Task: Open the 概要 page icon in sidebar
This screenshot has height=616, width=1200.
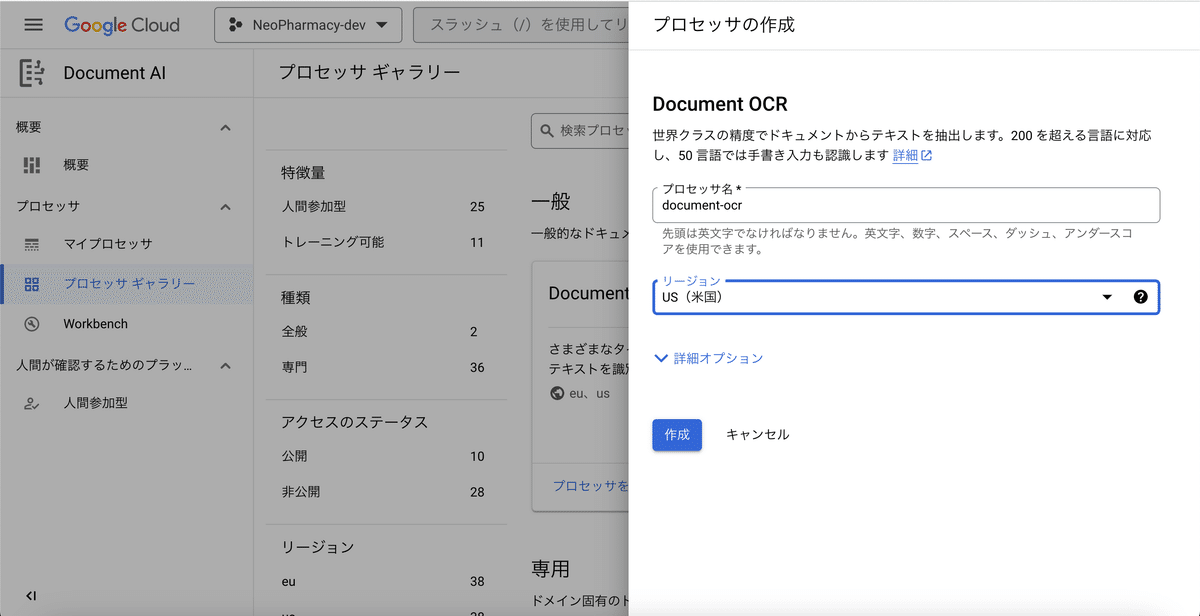Action: [x=32, y=165]
